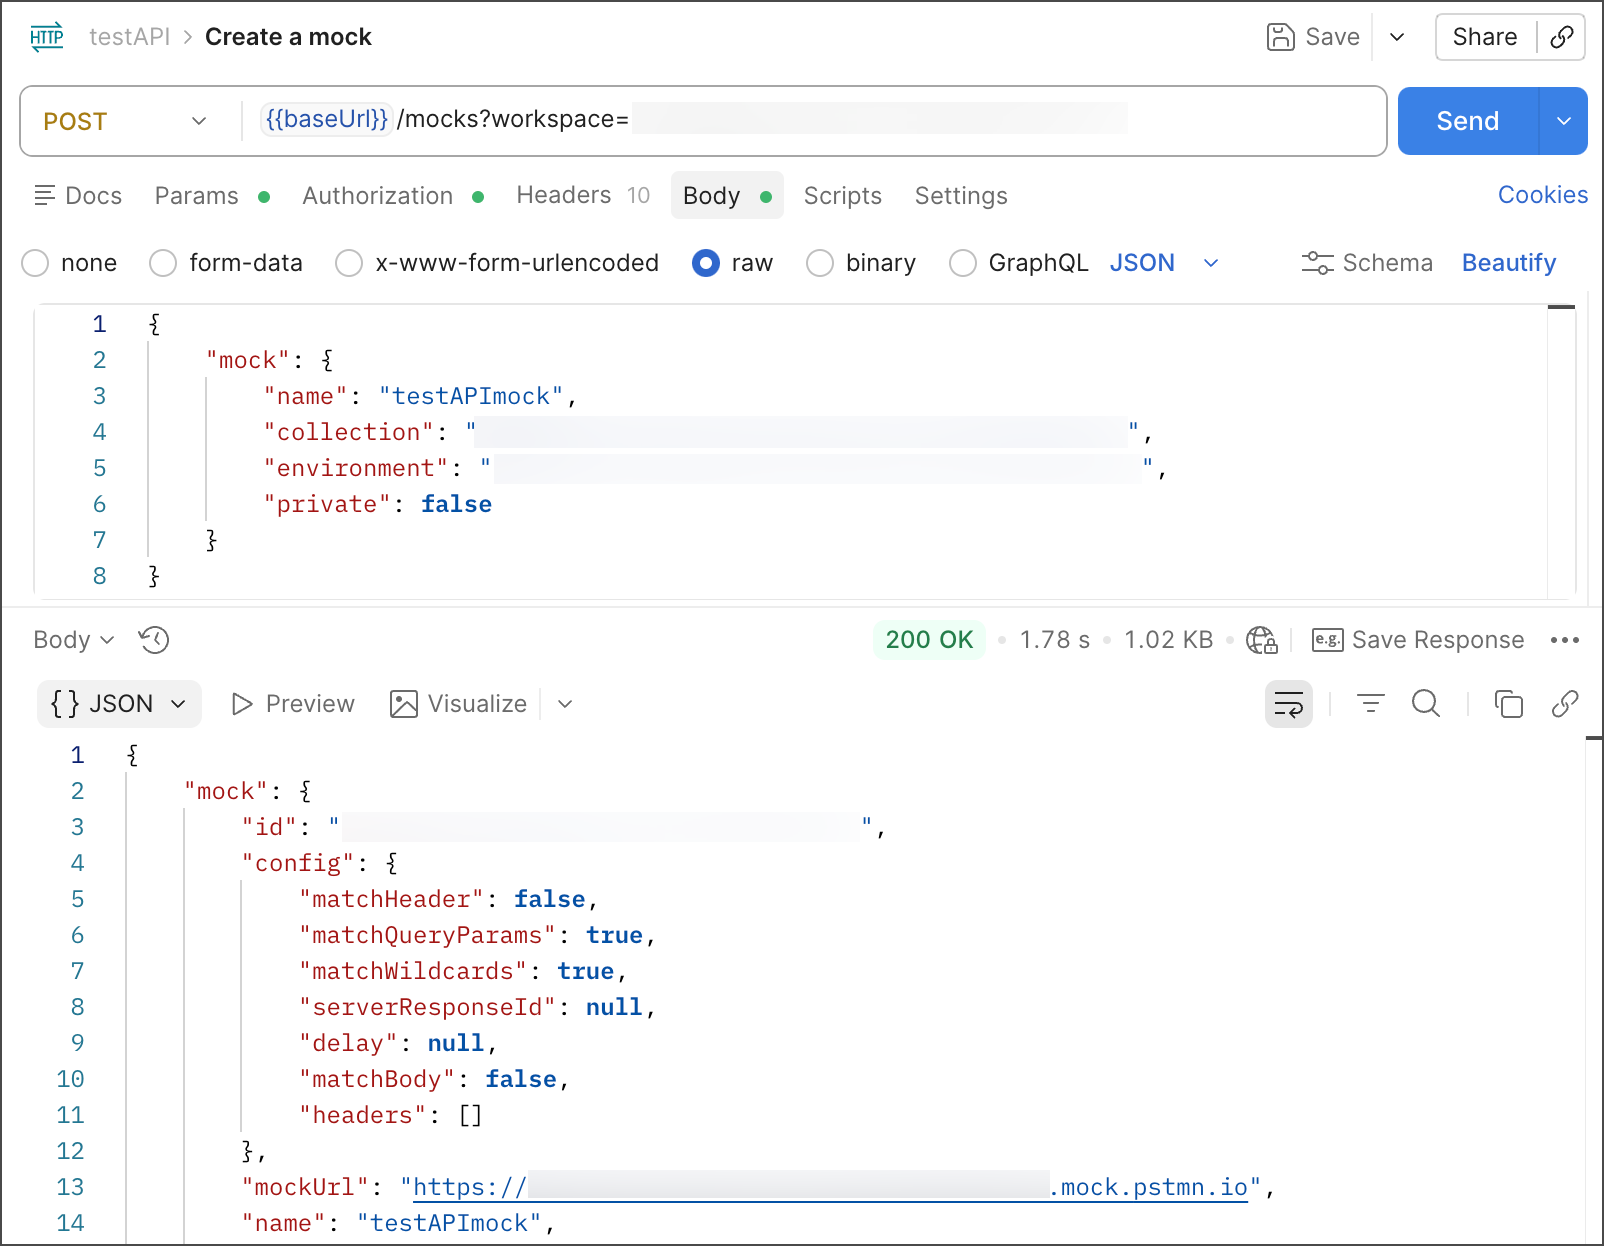The height and width of the screenshot is (1246, 1604).
Task: Select x-www-form-urlencoded body type
Action: pyautogui.click(x=349, y=263)
